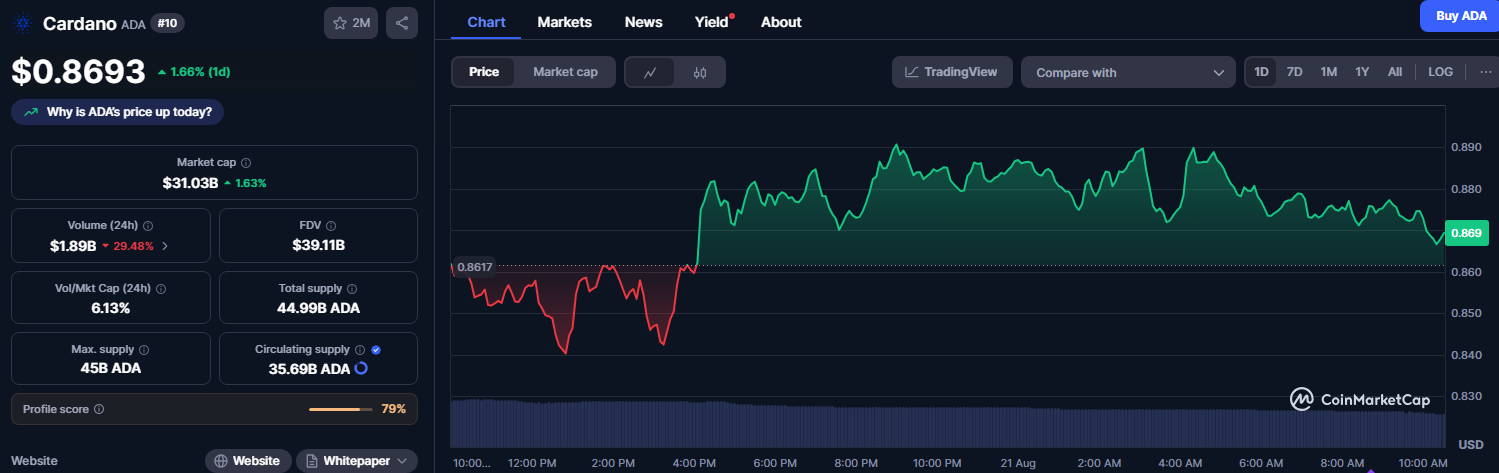Show Market cap info tooltip icon
Screen dimensions: 1499x473
point(246,162)
